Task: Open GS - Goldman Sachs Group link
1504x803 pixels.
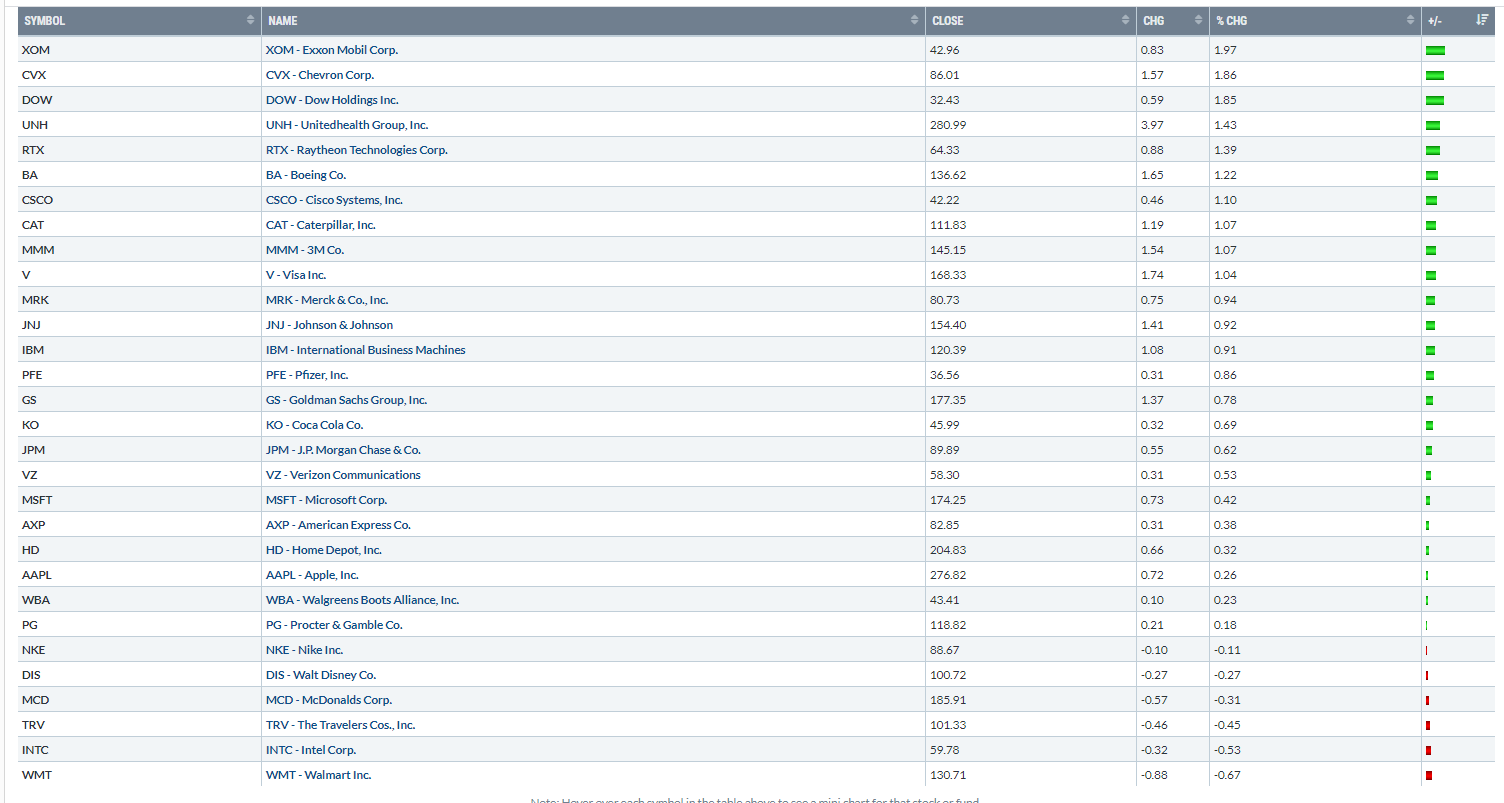Action: [x=347, y=400]
